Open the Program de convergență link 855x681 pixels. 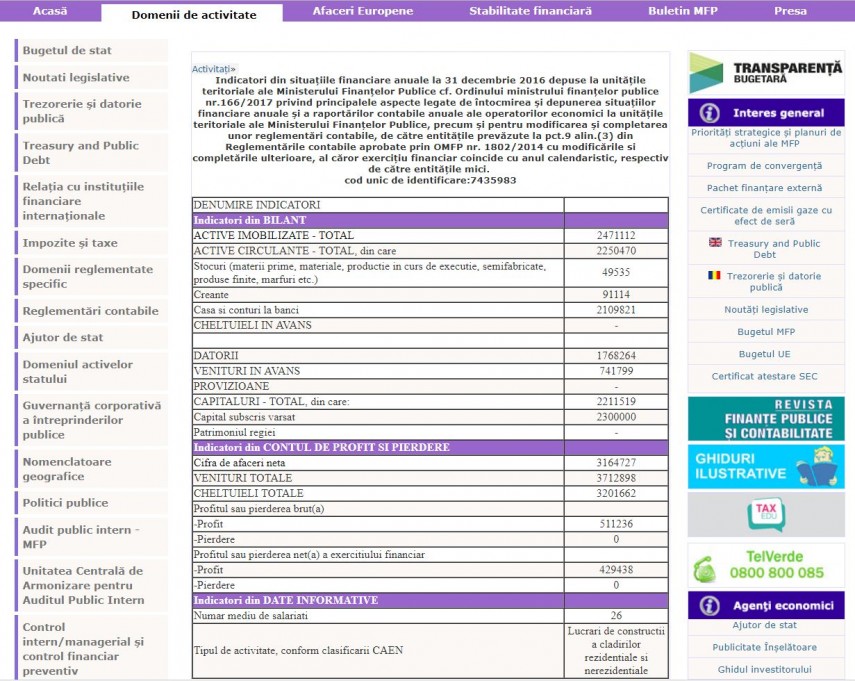click(x=765, y=166)
